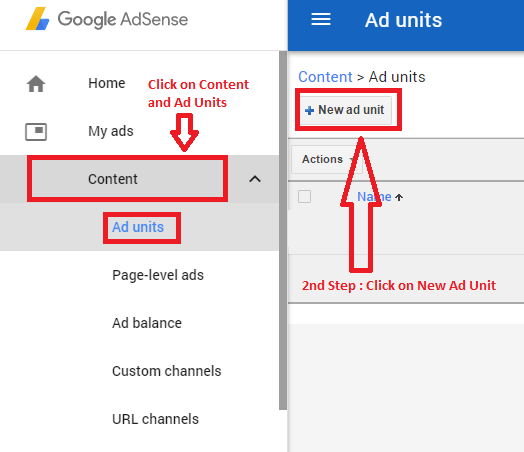This screenshot has width=524, height=452.
Task: Click the sort arrow beside Name
Action: (x=399, y=197)
